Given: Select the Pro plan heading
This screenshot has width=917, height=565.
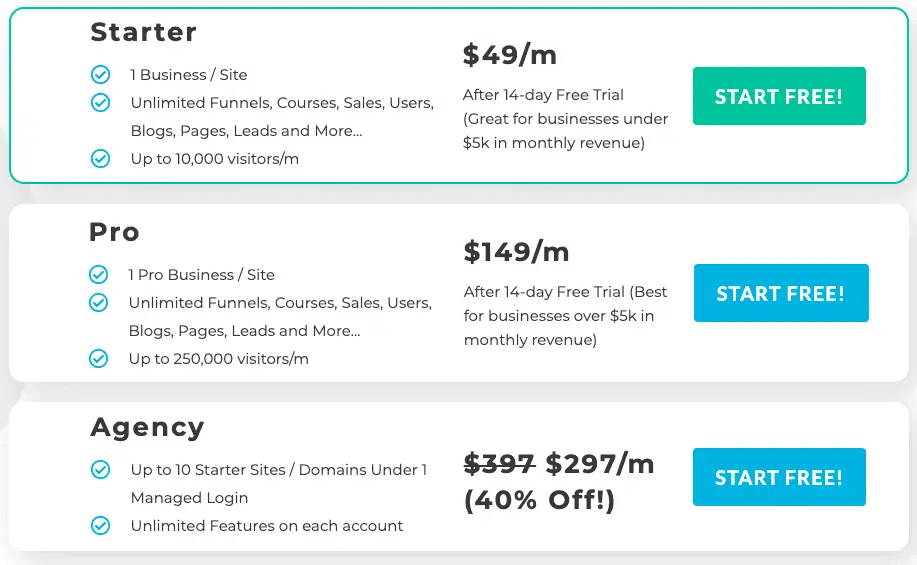Looking at the screenshot, I should pos(114,232).
